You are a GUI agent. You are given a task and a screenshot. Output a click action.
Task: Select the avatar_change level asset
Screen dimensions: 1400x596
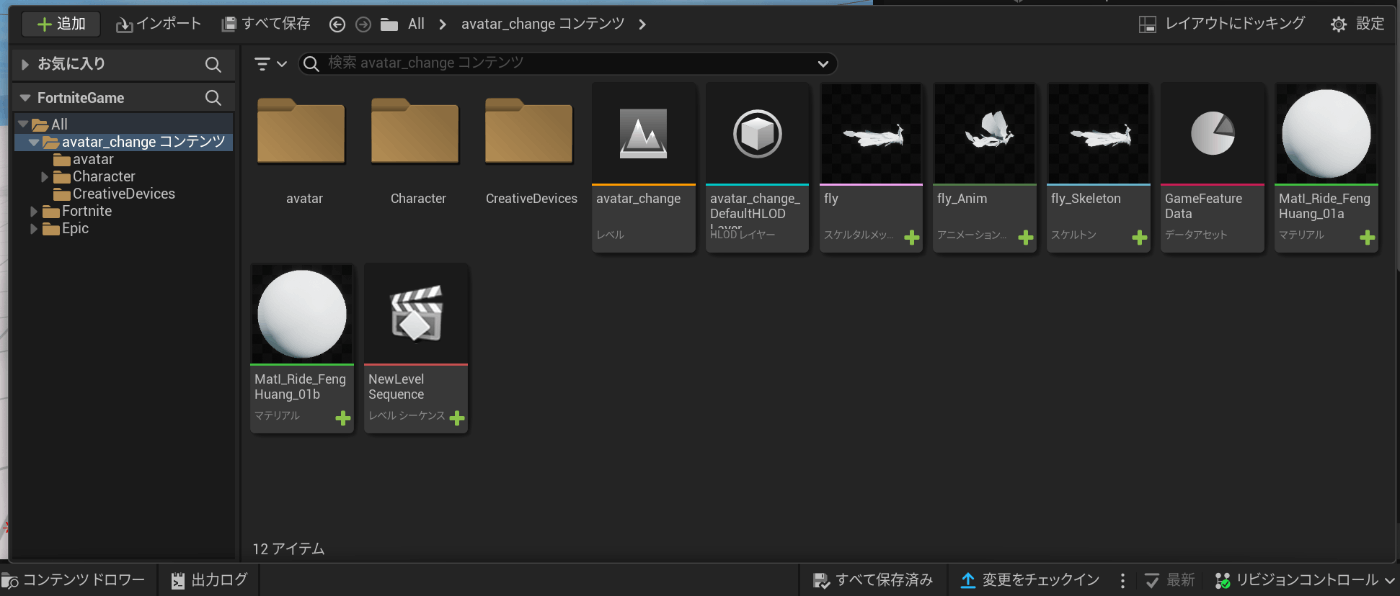point(644,167)
